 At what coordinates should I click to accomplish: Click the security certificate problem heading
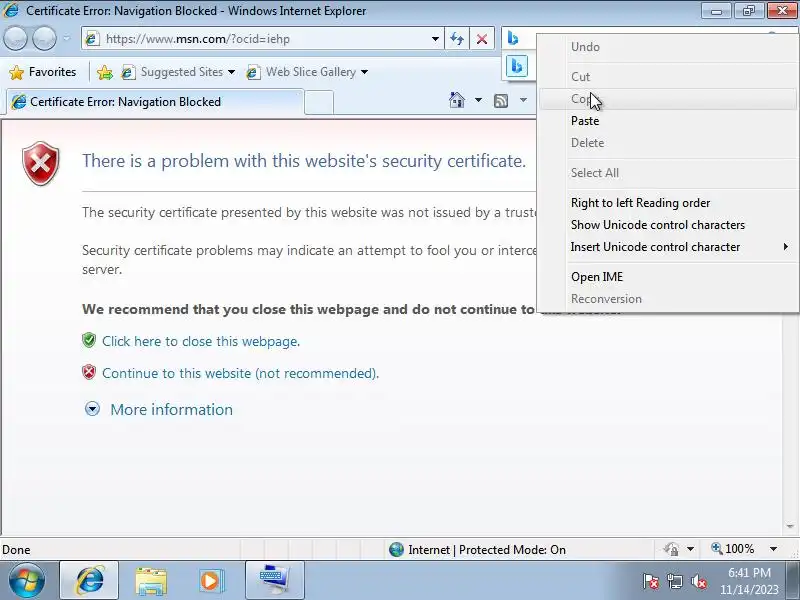click(304, 161)
